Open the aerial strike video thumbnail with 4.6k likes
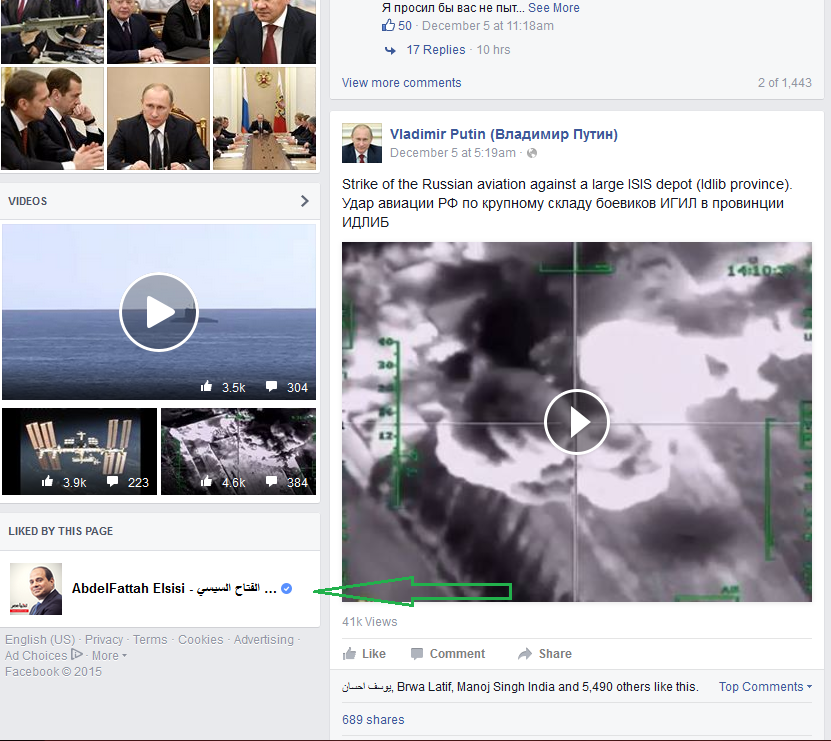Screen dimensions: 831x741 click(238, 451)
